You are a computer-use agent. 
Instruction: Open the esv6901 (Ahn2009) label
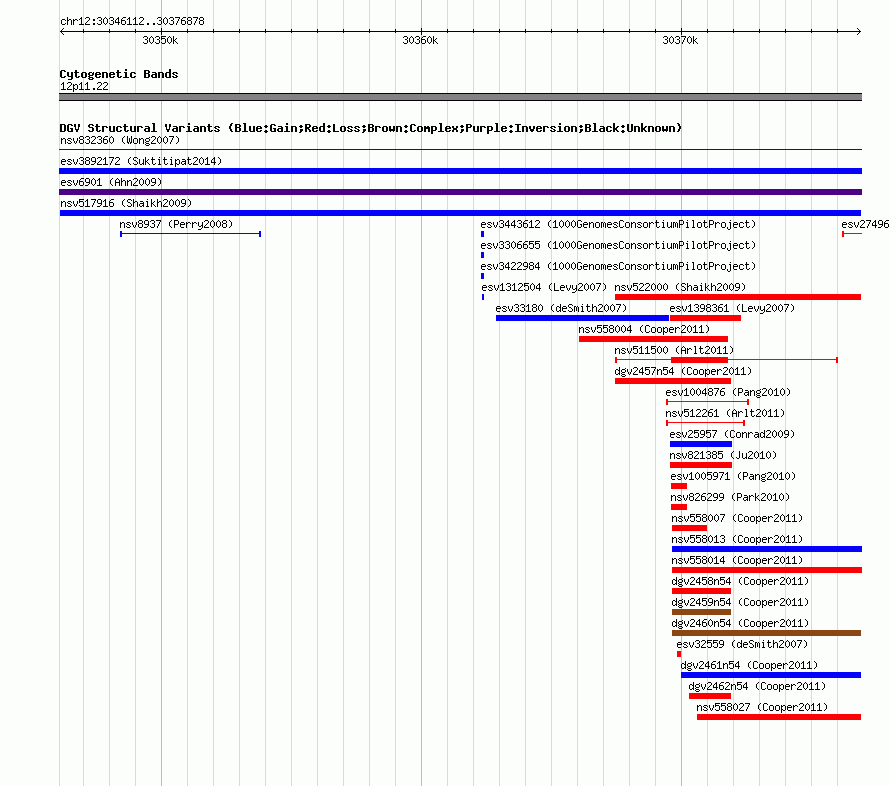coord(111,182)
